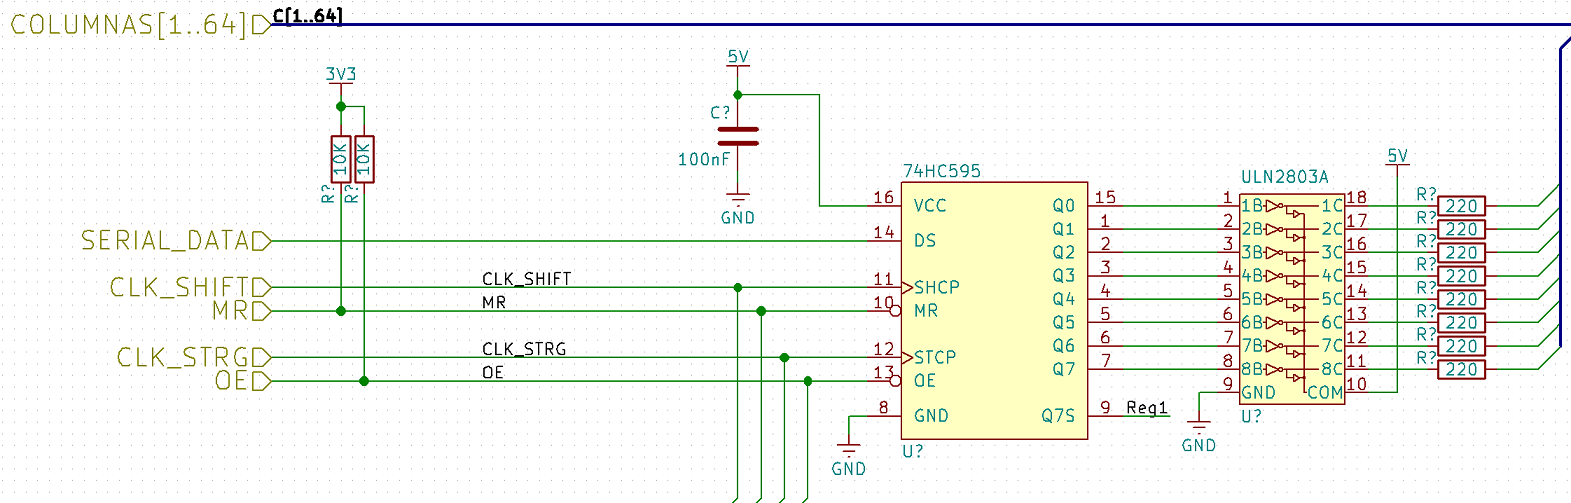Viewport: 1571px width, 503px height.
Task: Click the junction dot at the 3V3 supply node
Action: (341, 106)
